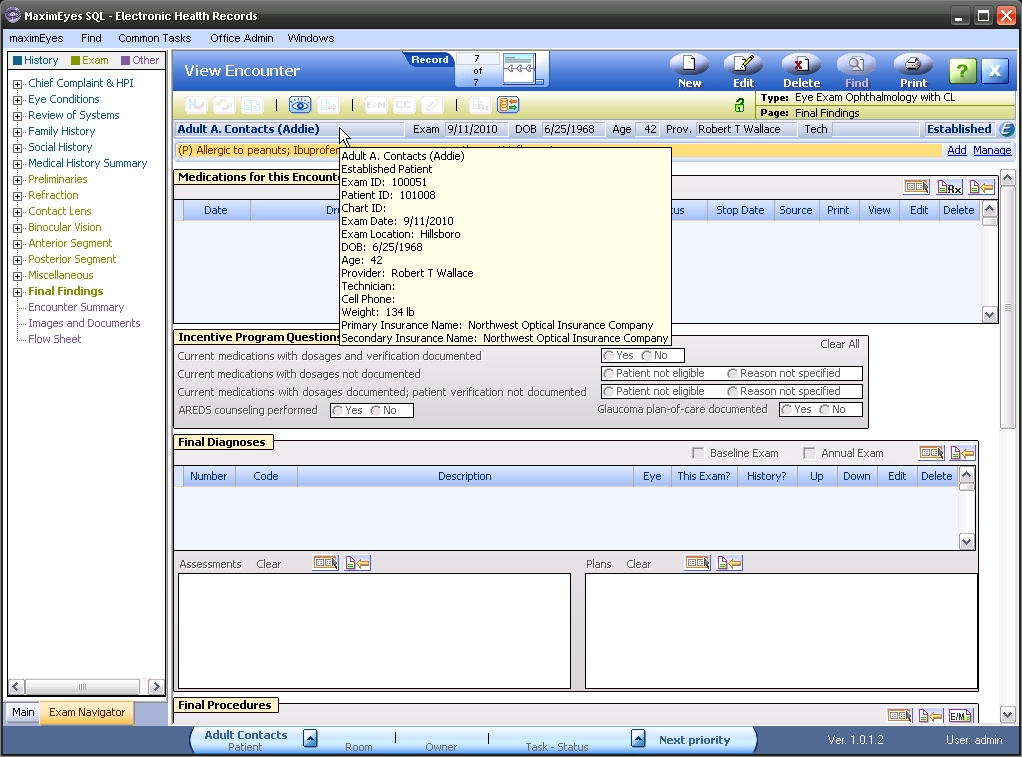Open the Assessments pick-list icon
Viewport: 1022px width, 757px height.
(325, 563)
